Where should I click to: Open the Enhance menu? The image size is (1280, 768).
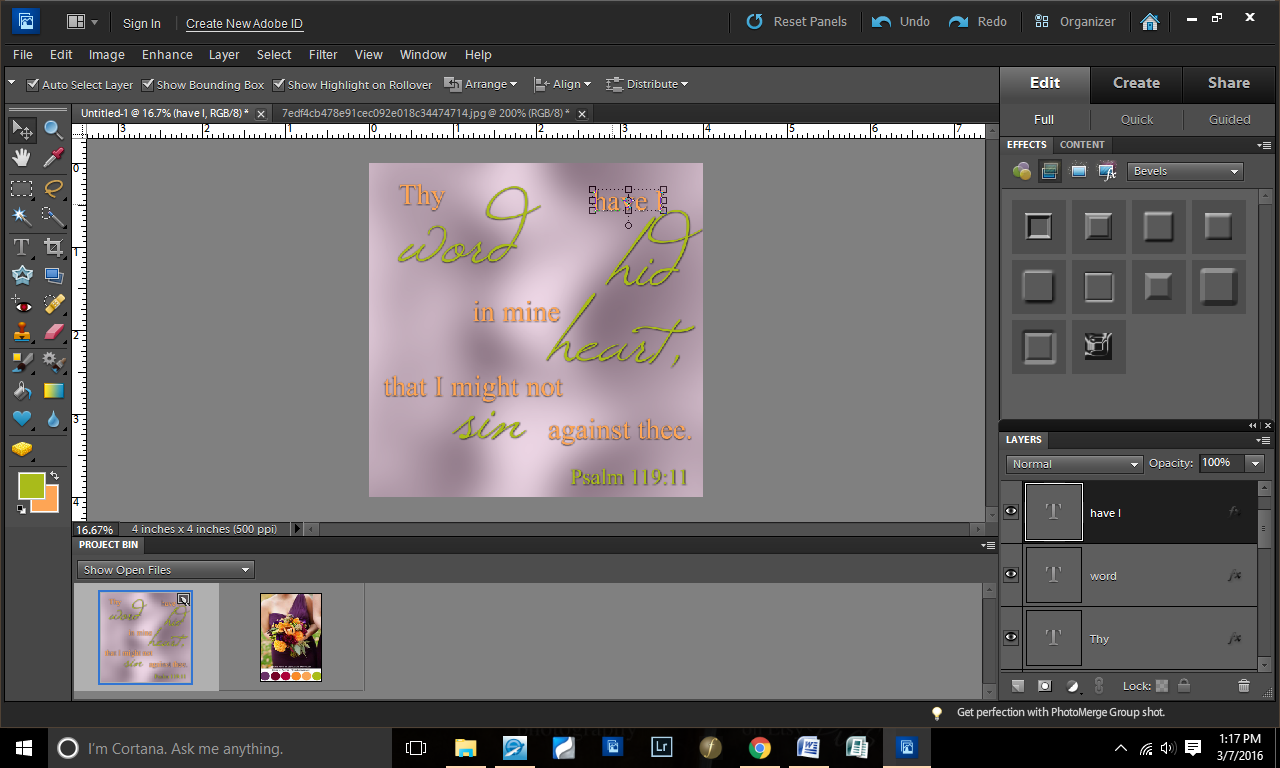[x=167, y=55]
